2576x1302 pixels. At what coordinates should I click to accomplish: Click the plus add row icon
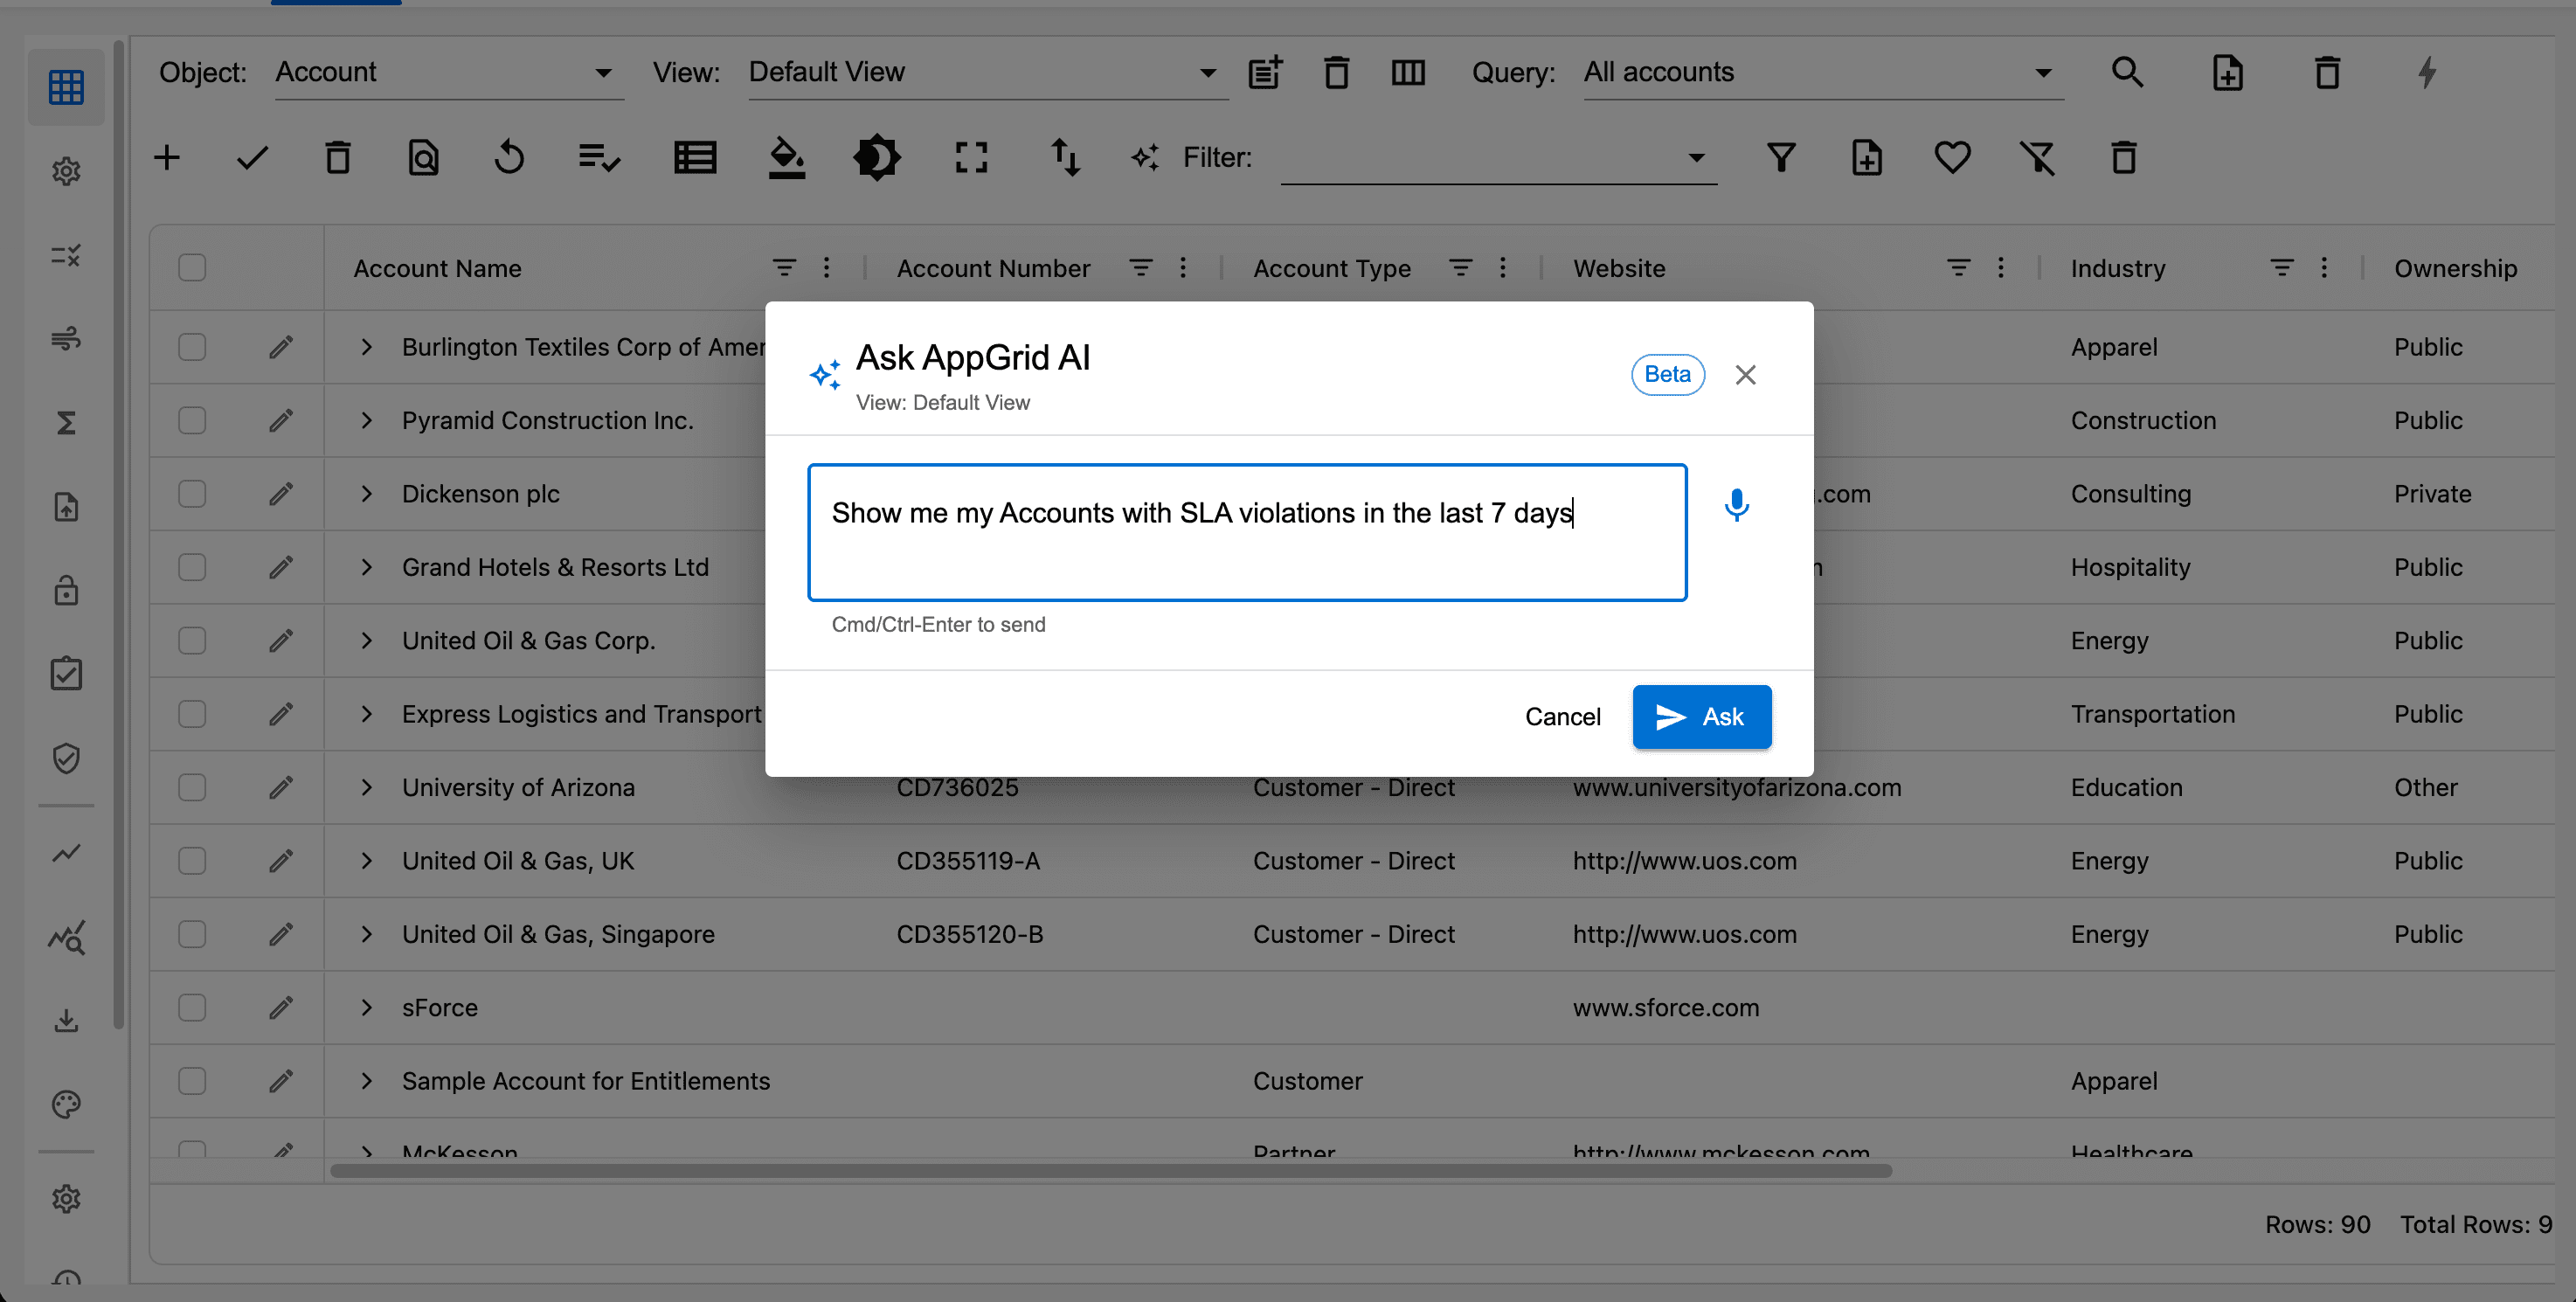point(167,157)
